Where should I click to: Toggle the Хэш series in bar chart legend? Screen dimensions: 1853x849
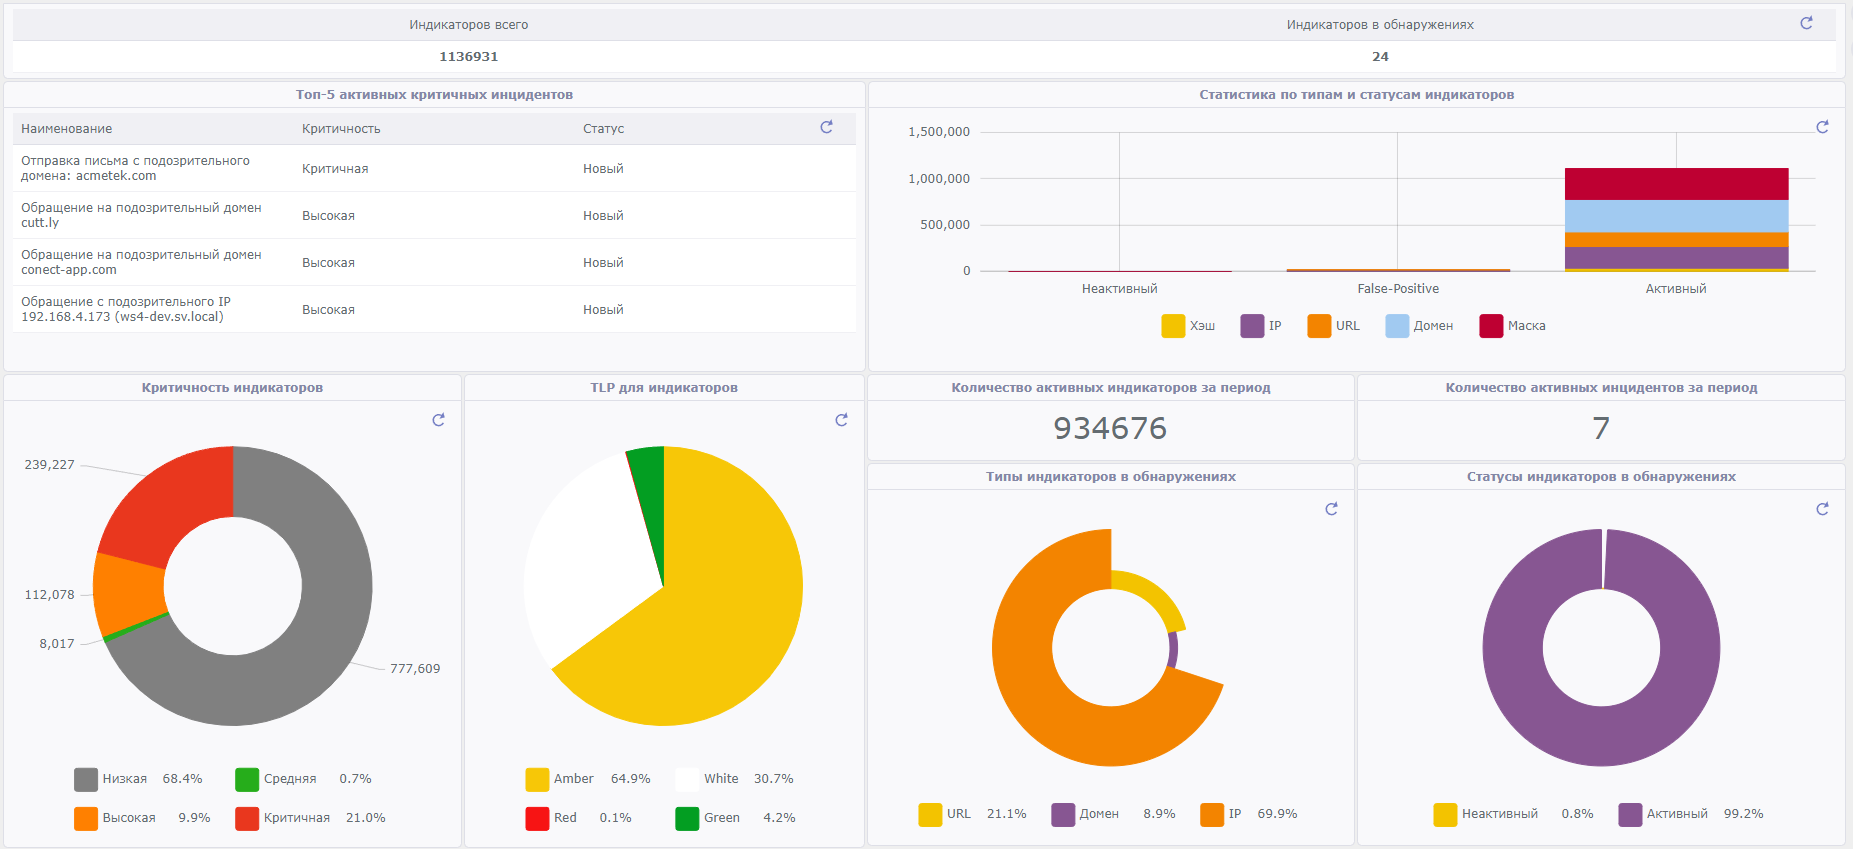point(1188,326)
